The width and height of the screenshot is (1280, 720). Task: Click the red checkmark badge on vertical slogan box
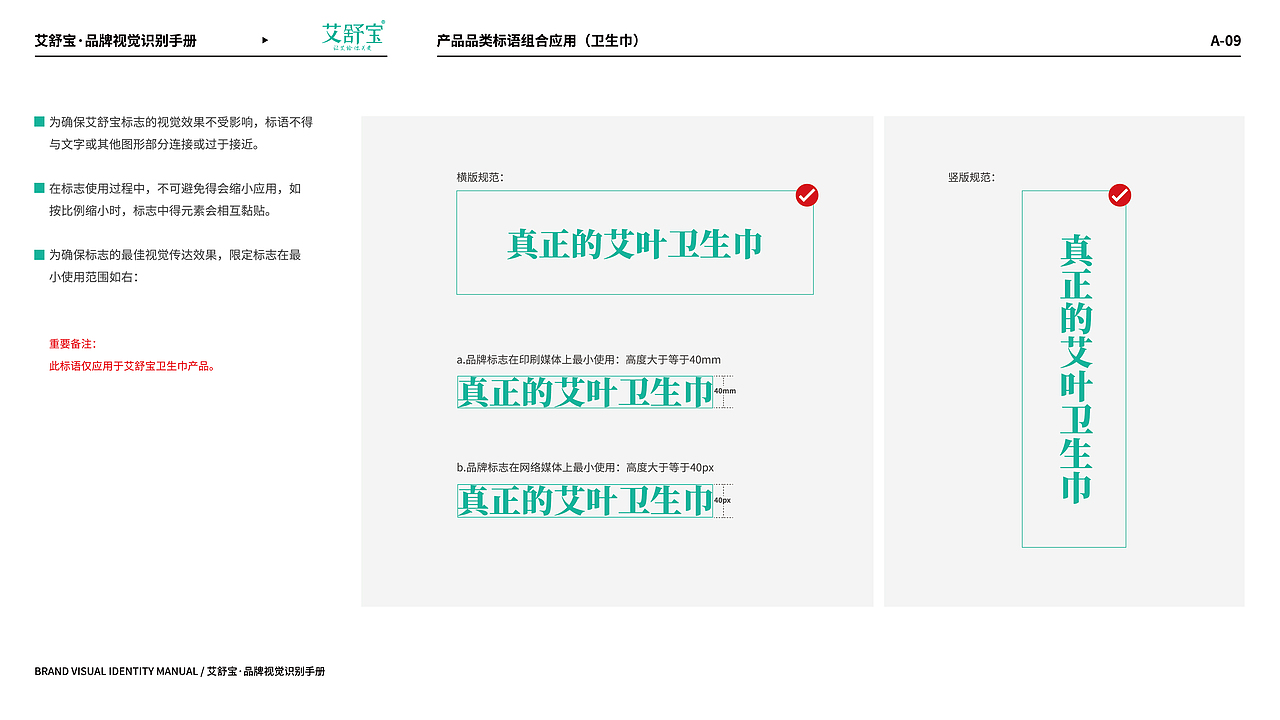point(1120,195)
